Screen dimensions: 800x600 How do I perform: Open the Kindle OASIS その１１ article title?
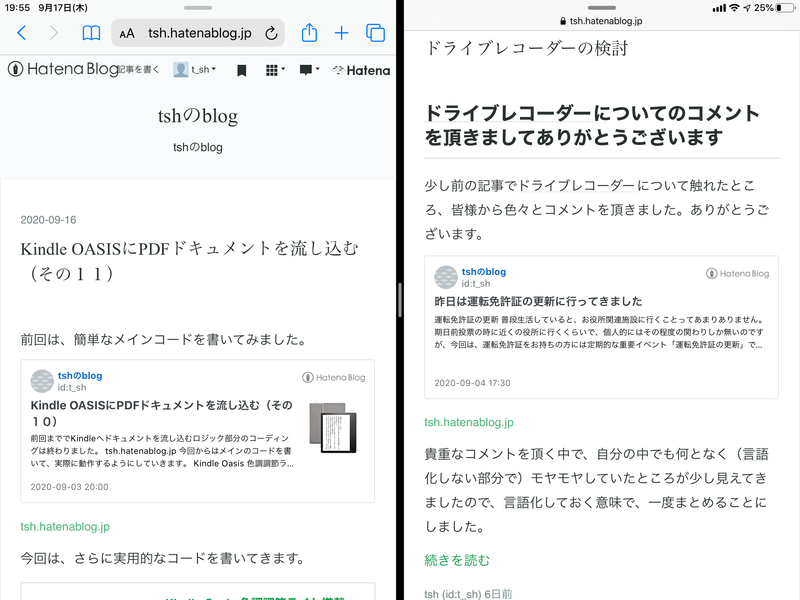tap(190, 261)
